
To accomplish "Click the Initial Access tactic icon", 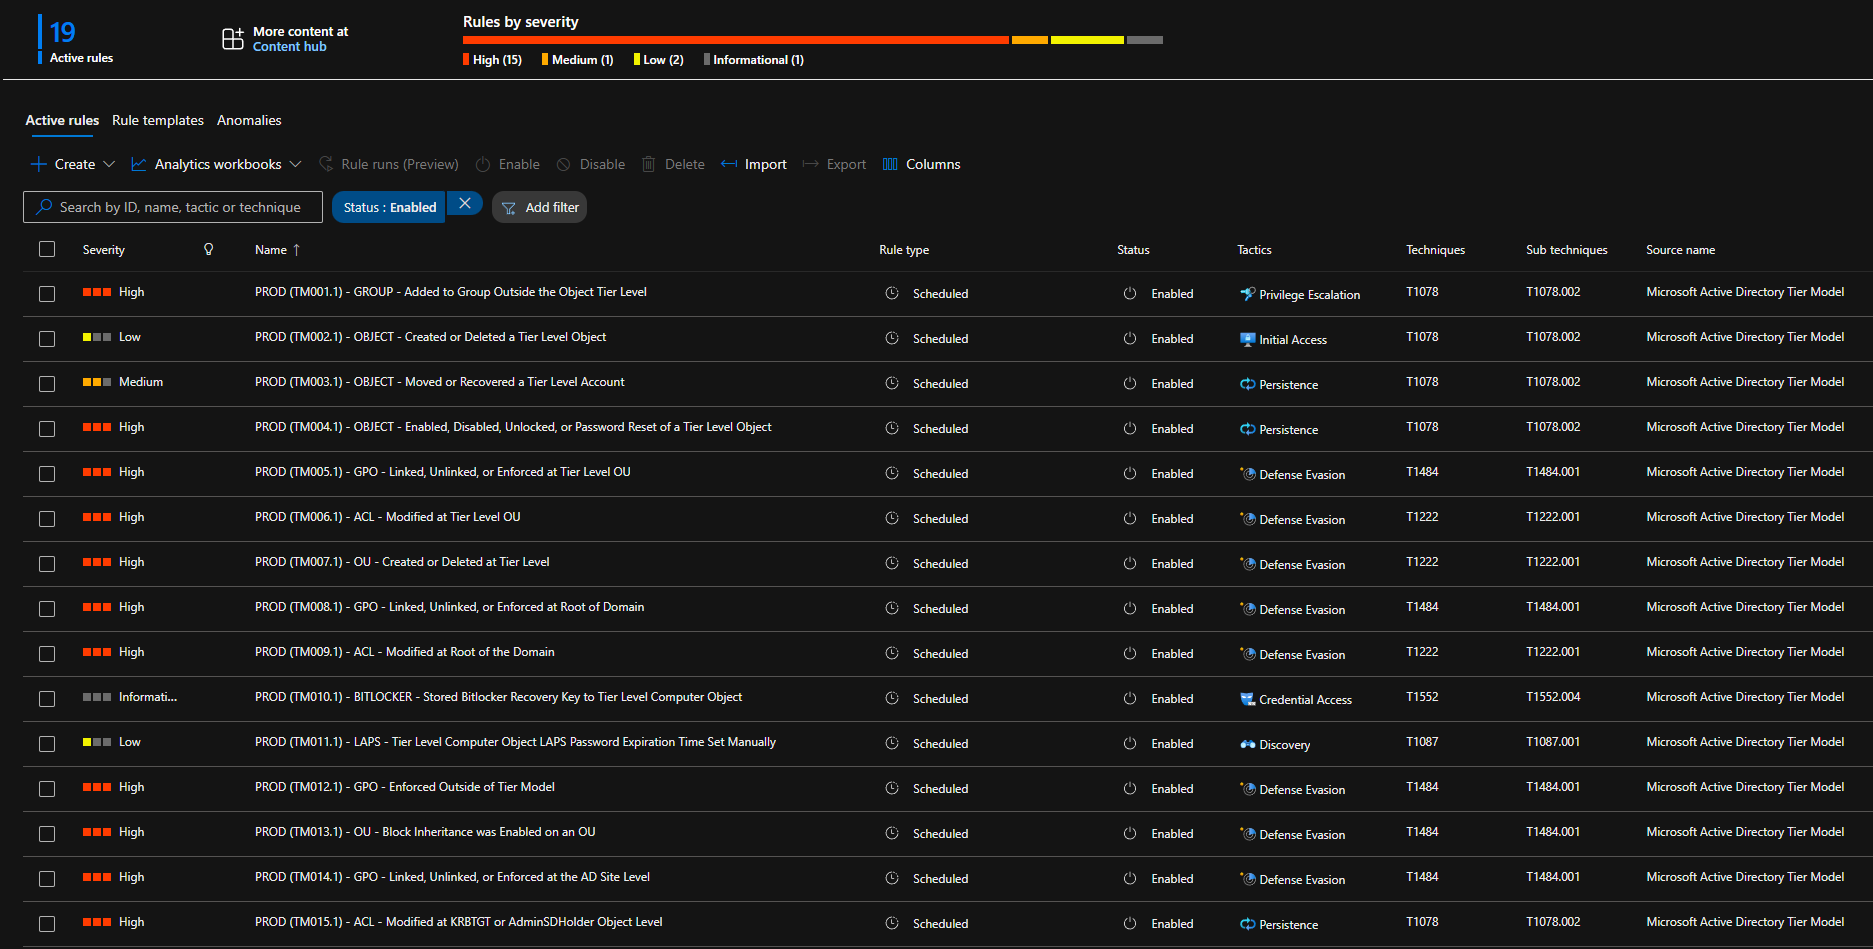I will click(x=1247, y=339).
